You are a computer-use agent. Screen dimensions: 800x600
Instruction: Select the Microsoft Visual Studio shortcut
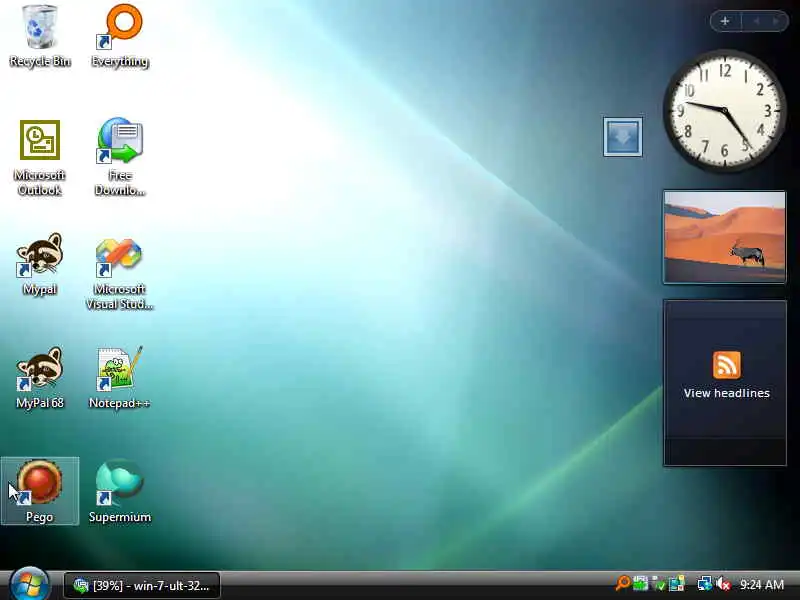(x=120, y=273)
